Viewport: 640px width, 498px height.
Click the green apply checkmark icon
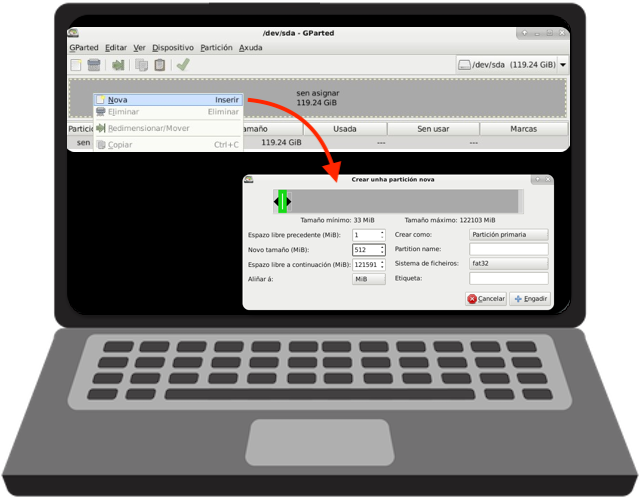[x=183, y=65]
